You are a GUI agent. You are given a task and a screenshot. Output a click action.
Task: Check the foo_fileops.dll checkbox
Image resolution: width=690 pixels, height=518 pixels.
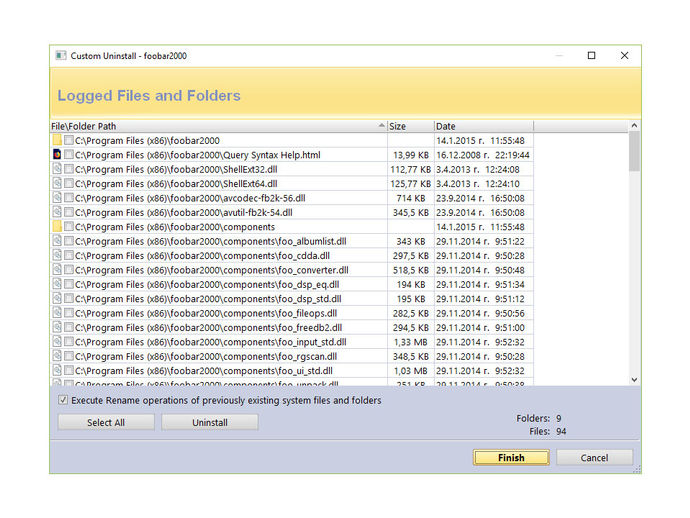69,313
